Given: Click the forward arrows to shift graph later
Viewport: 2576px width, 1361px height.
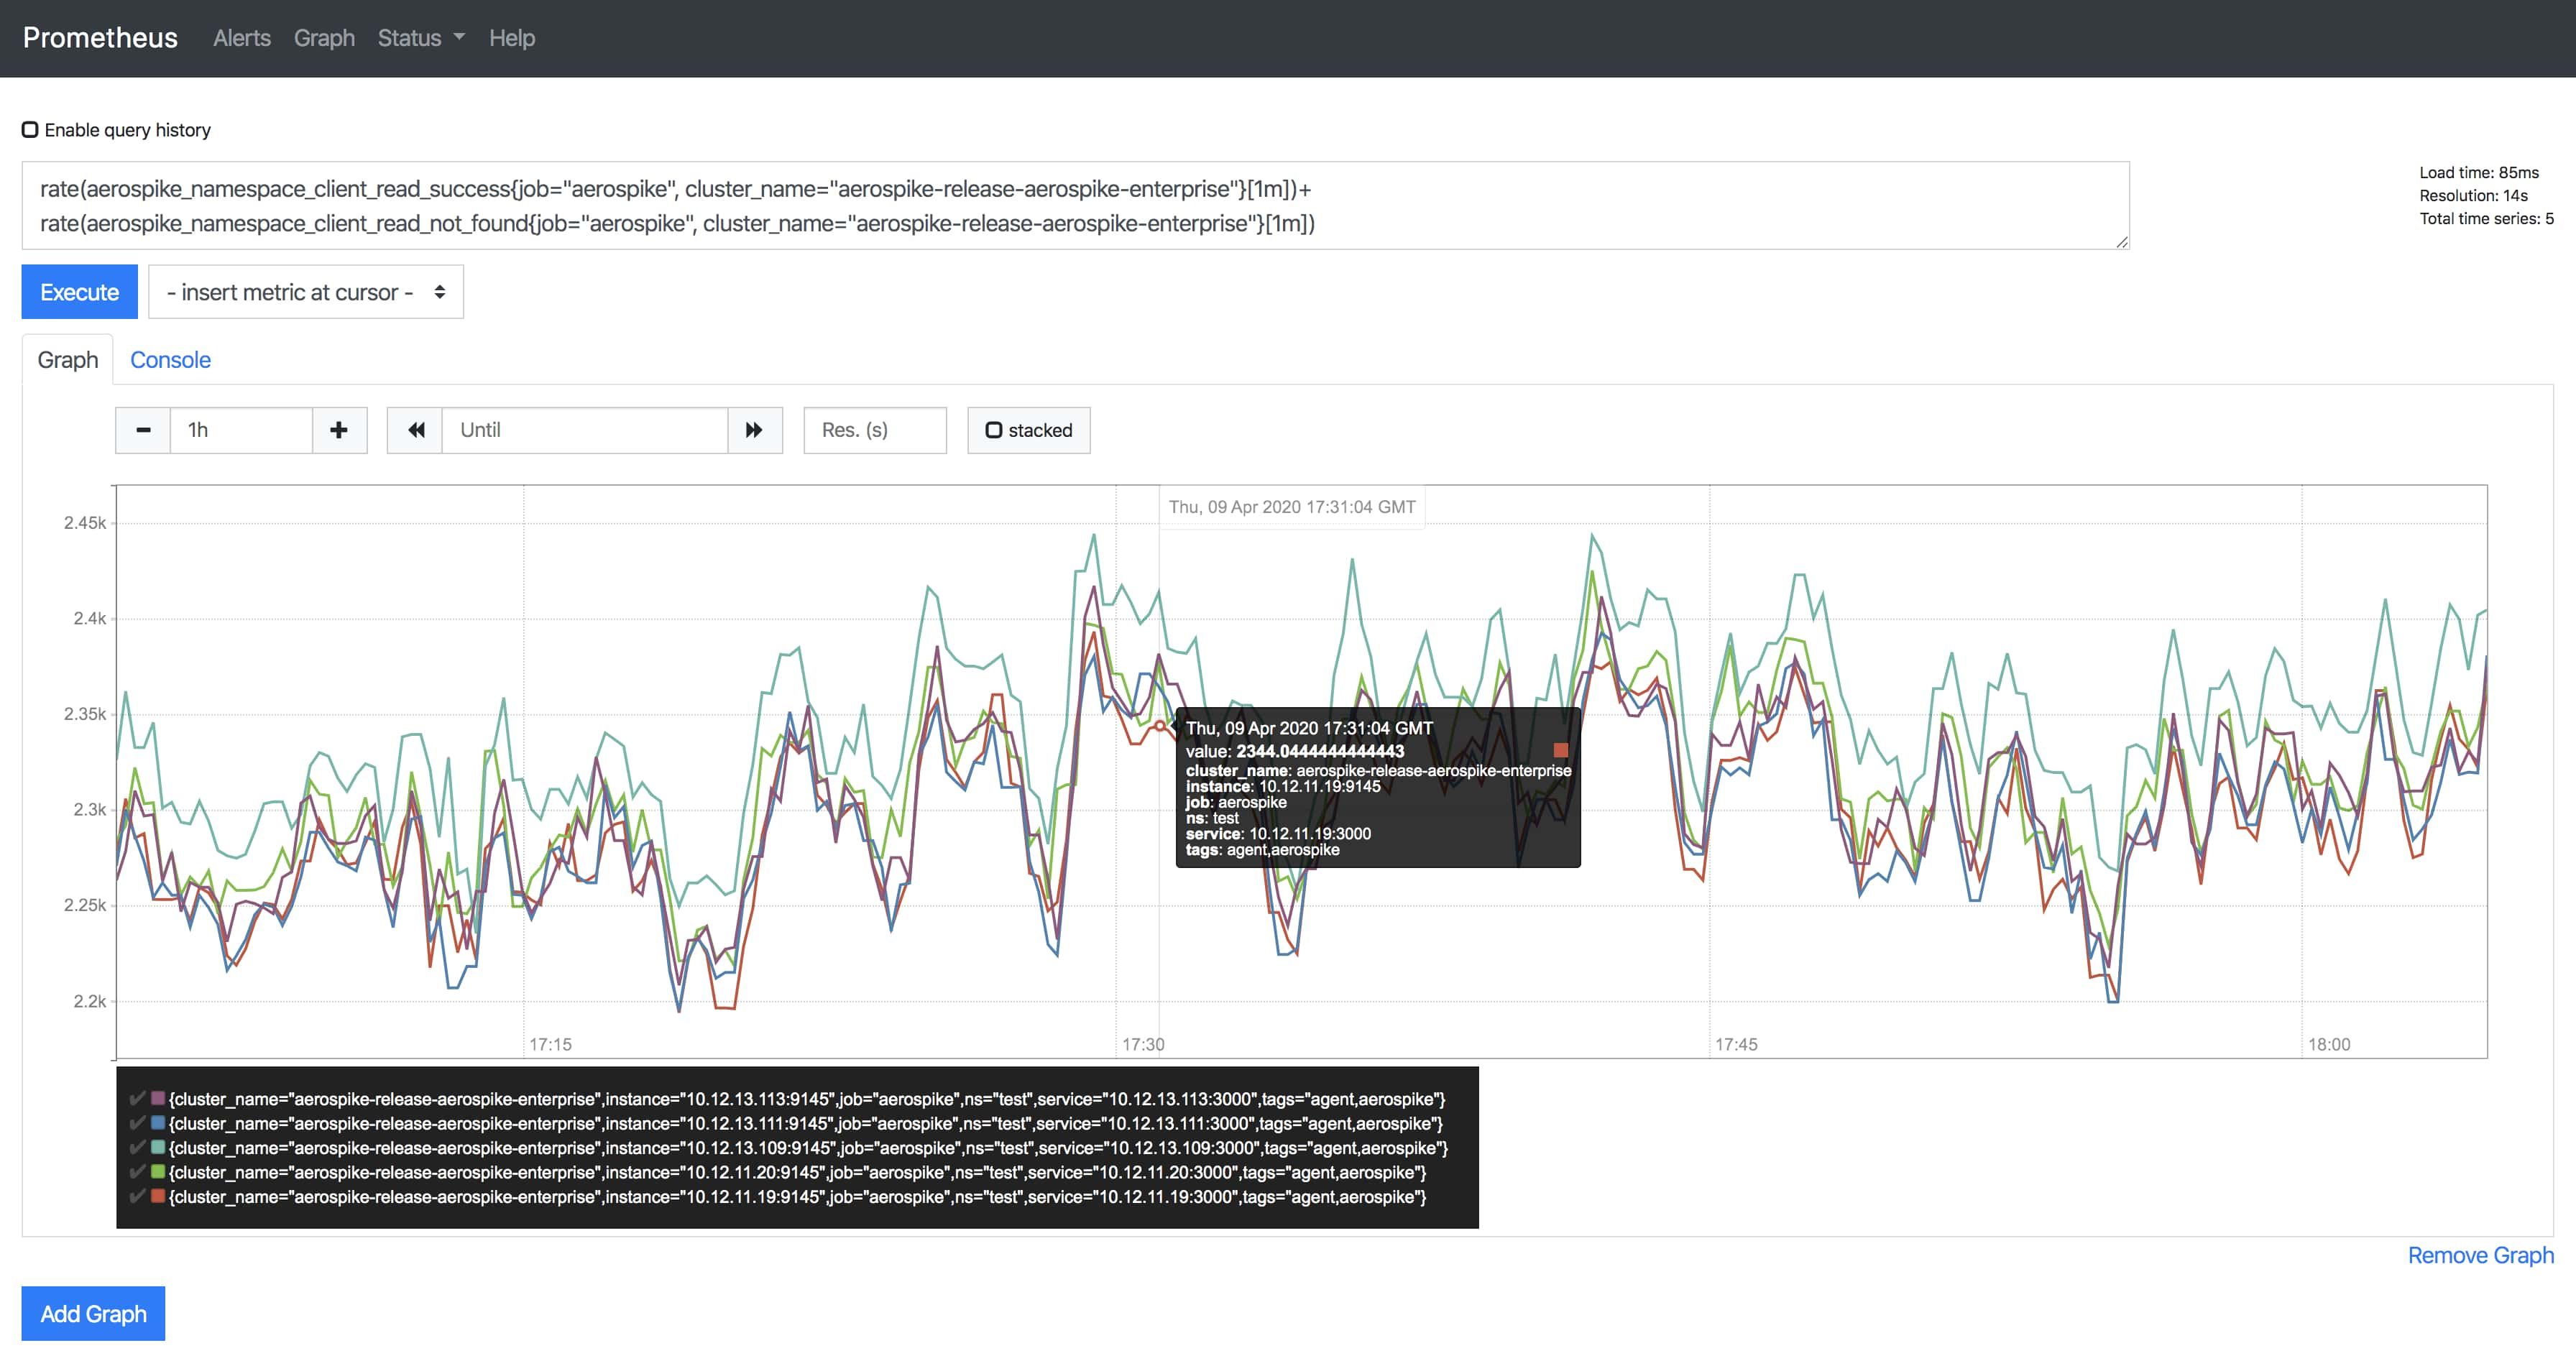Looking at the screenshot, I should click(755, 429).
